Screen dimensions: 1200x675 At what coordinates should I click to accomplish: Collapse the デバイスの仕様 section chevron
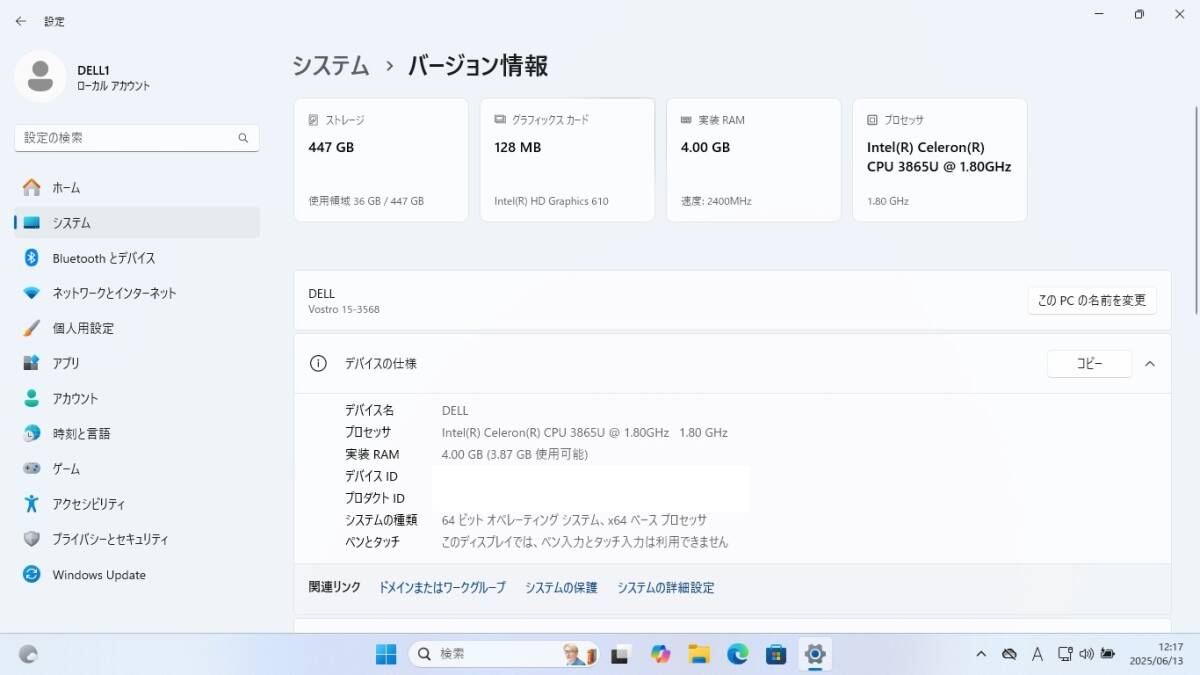pos(1150,364)
